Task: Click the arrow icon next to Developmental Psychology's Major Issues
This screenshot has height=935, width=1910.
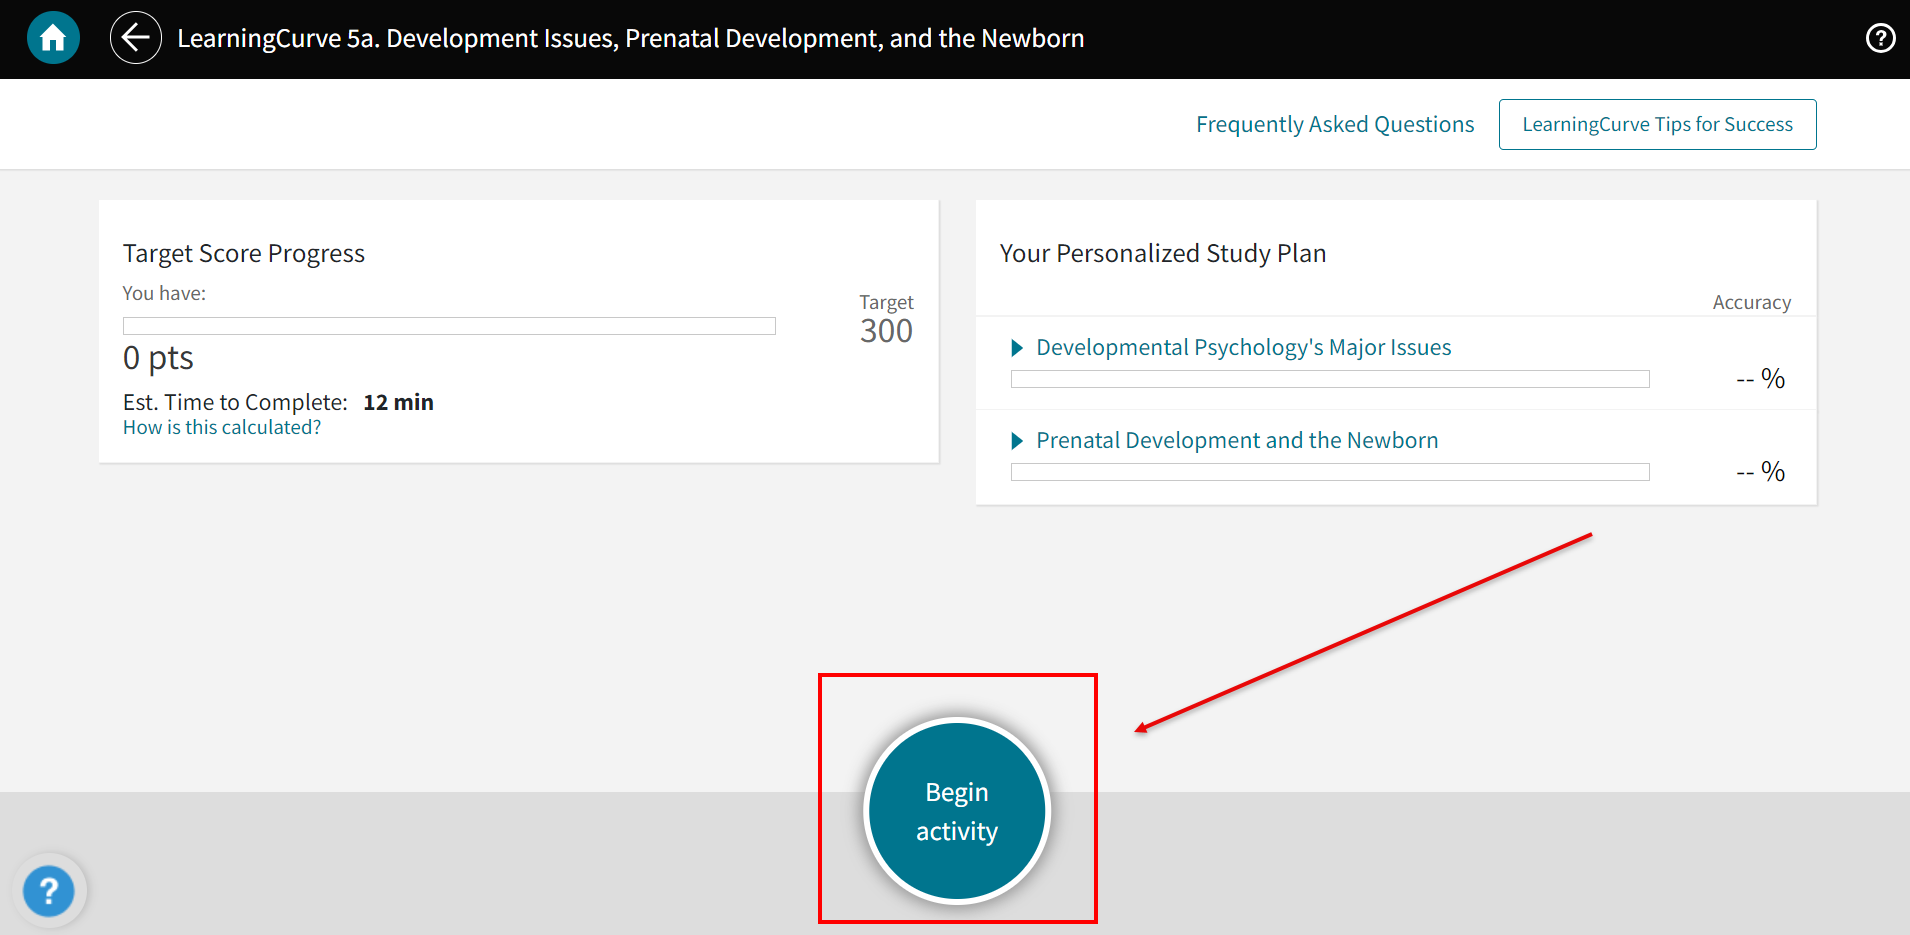Action: pyautogui.click(x=1017, y=347)
